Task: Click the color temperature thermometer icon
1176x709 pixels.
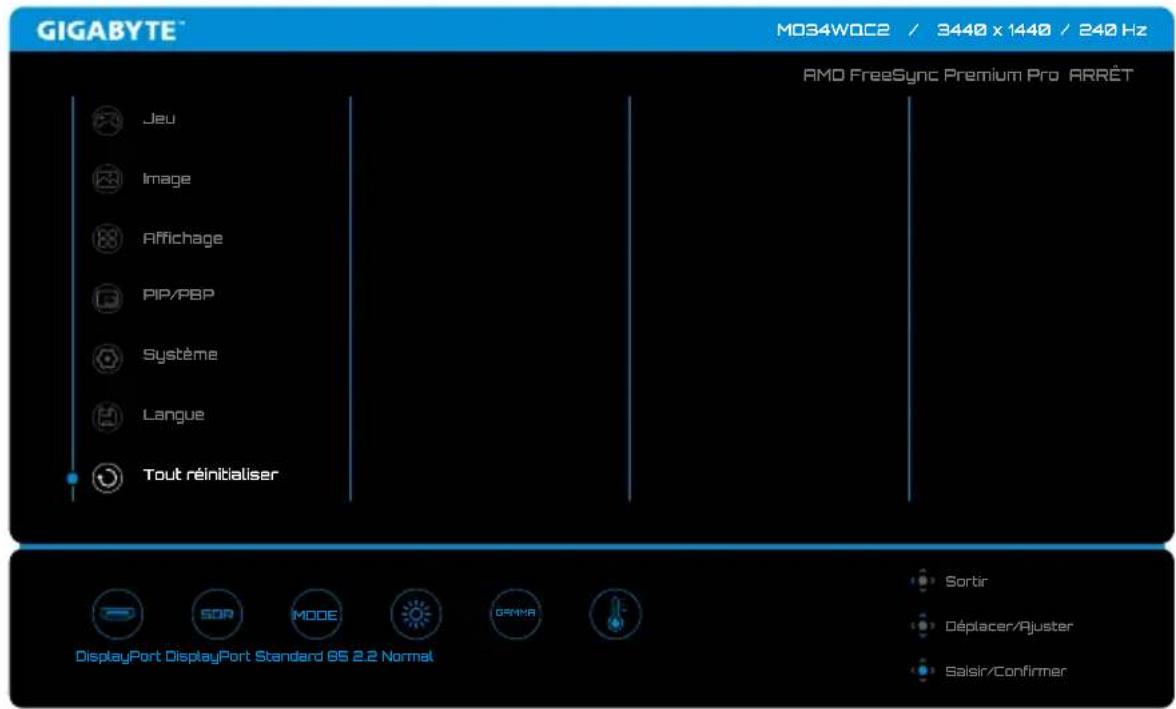Action: tap(615, 614)
